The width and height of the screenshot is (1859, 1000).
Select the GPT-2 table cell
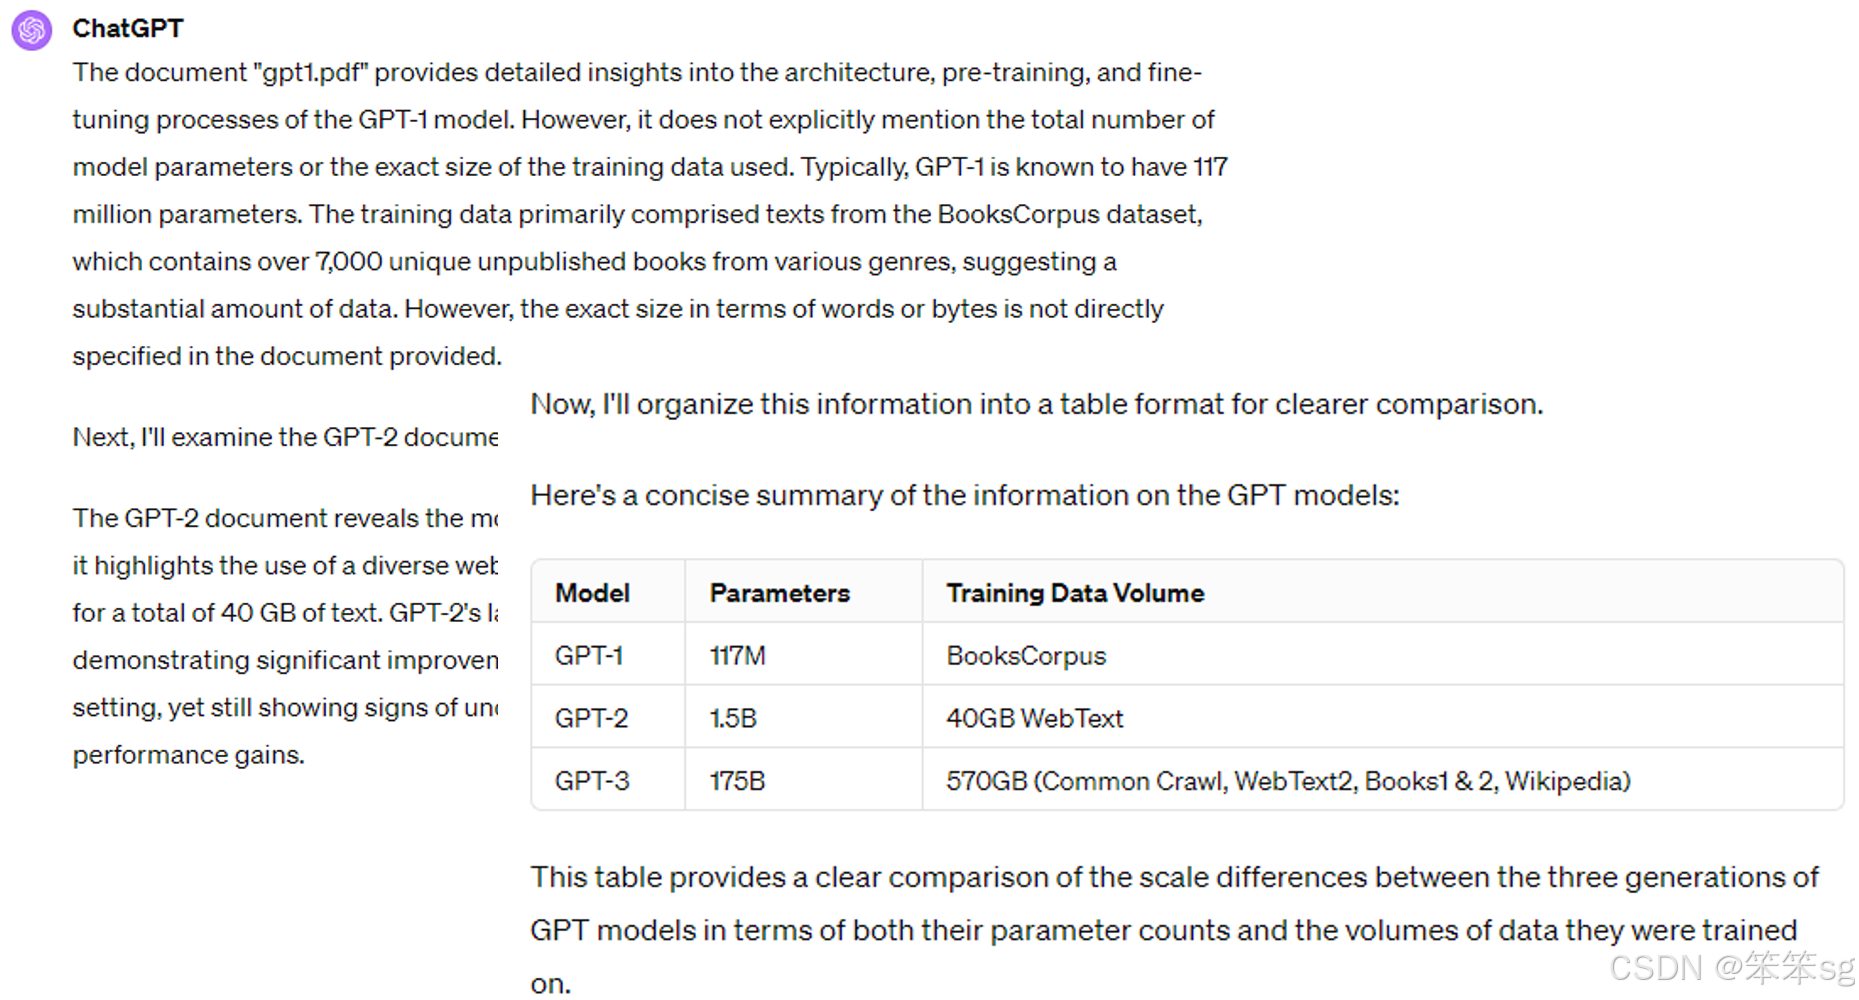click(x=591, y=718)
